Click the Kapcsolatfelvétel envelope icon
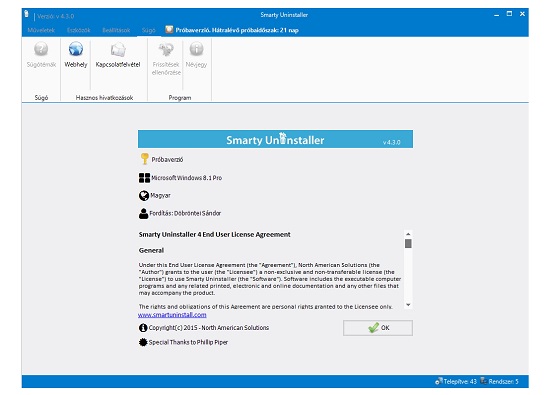Screen dimensions: 550x395 (x=118, y=49)
